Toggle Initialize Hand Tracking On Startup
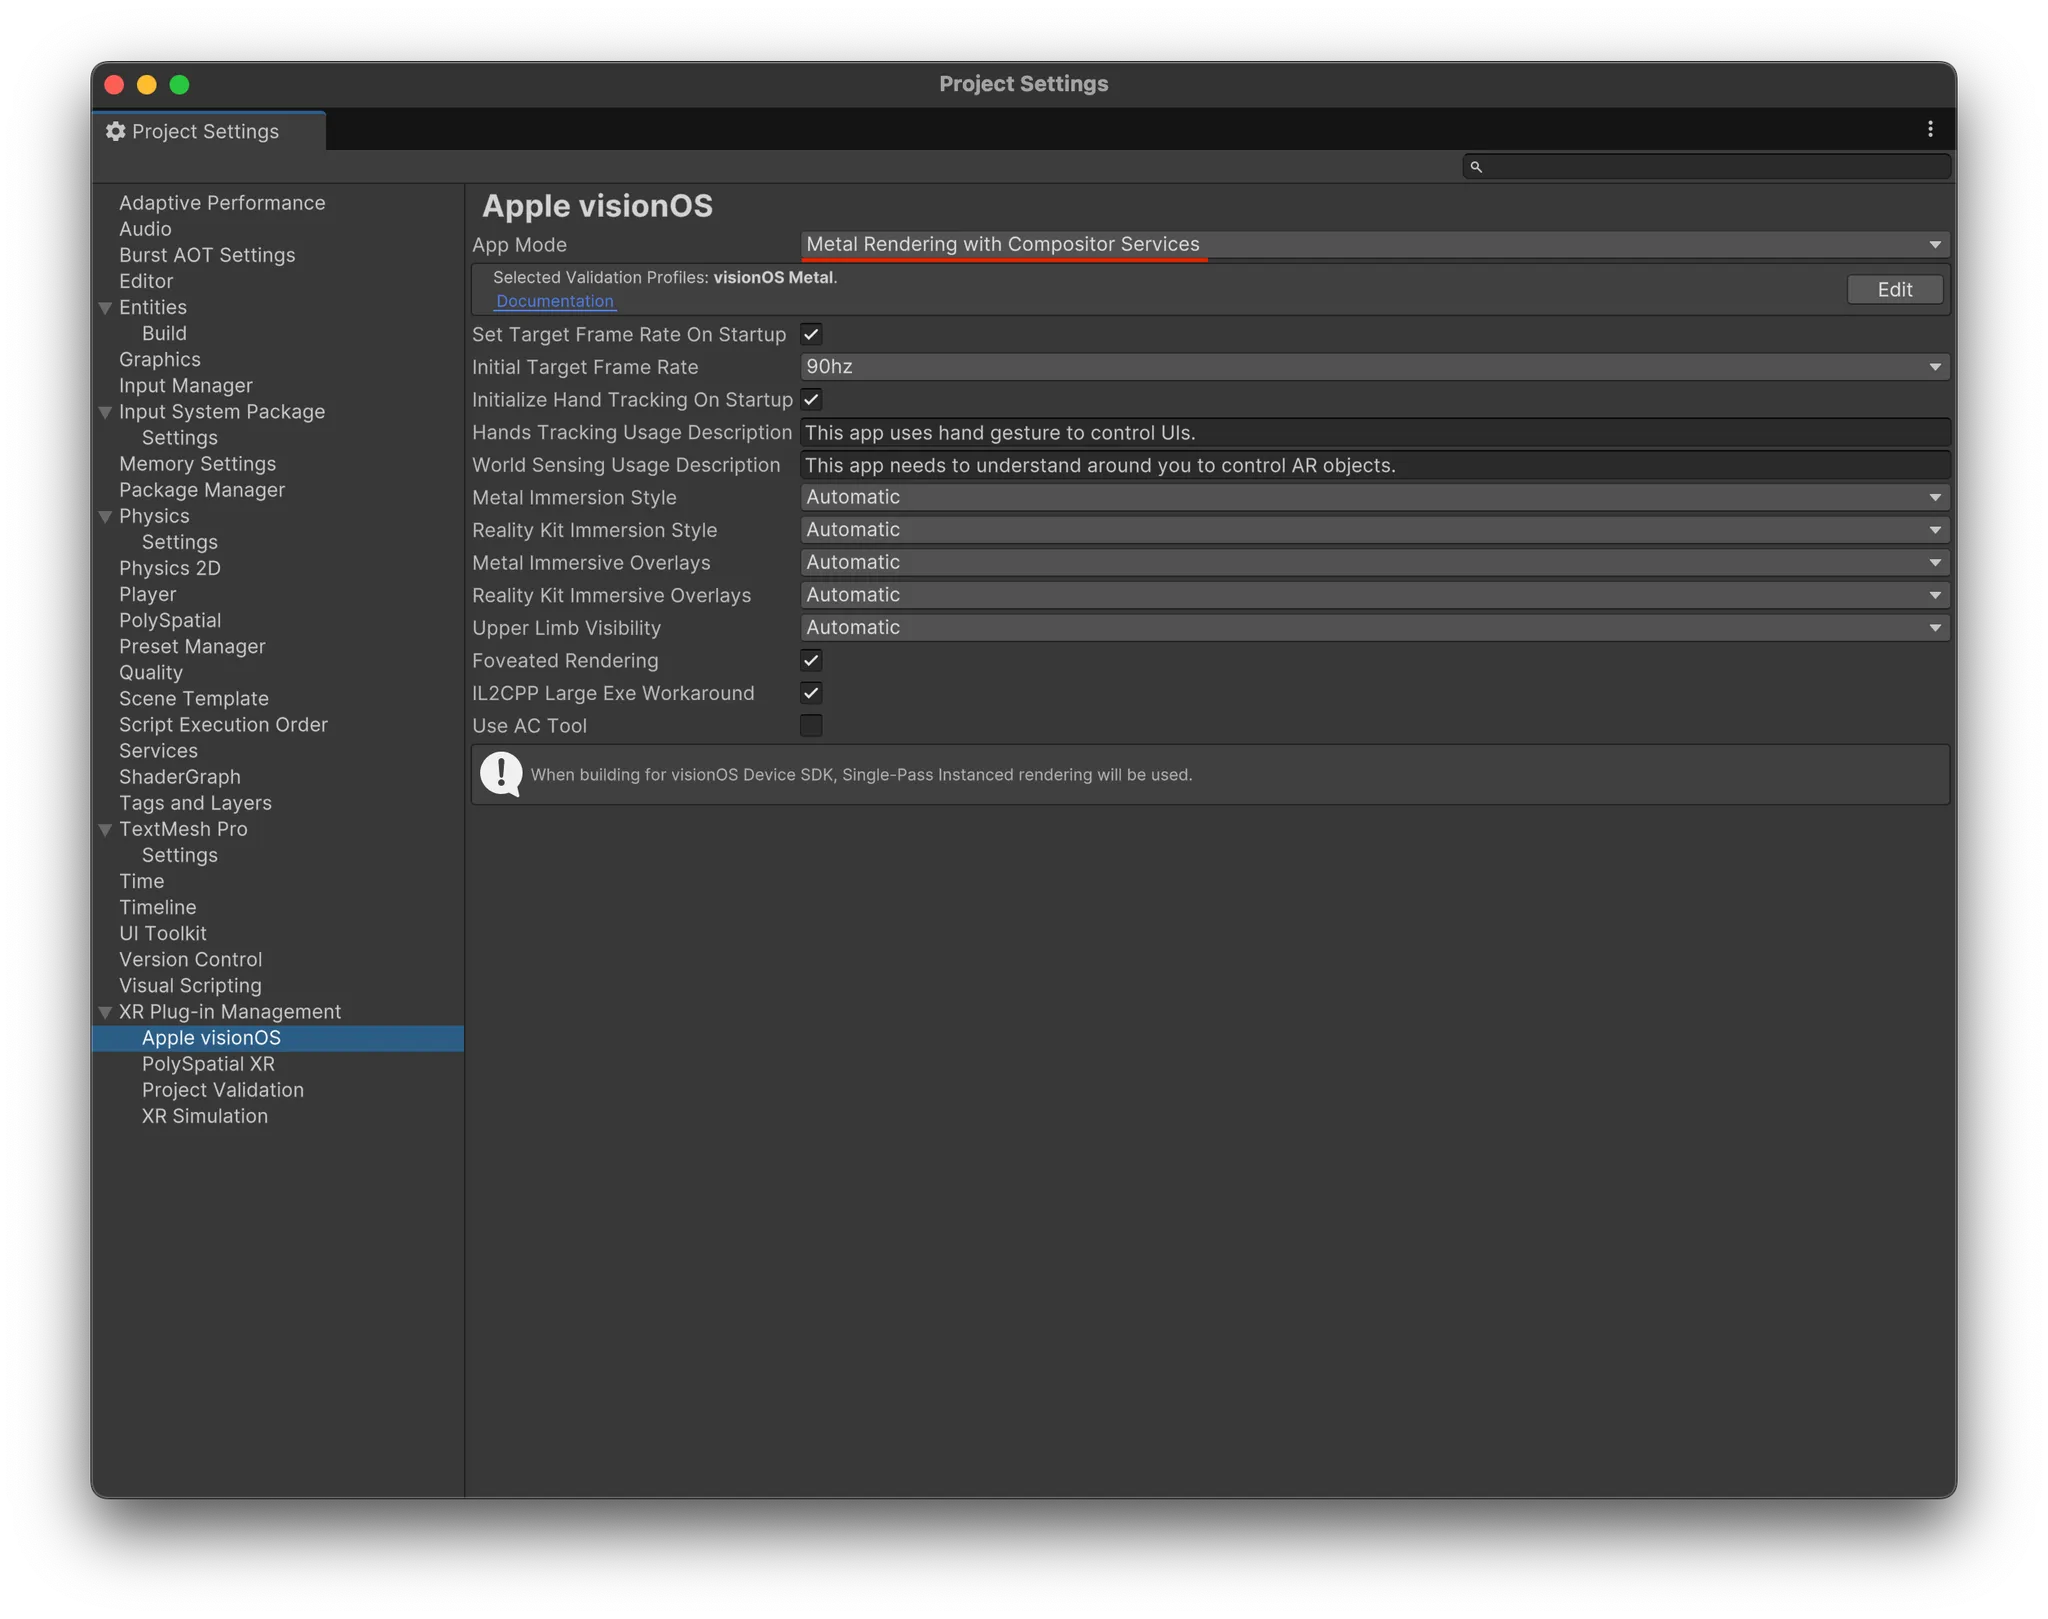Image resolution: width=2048 pixels, height=1619 pixels. point(811,400)
